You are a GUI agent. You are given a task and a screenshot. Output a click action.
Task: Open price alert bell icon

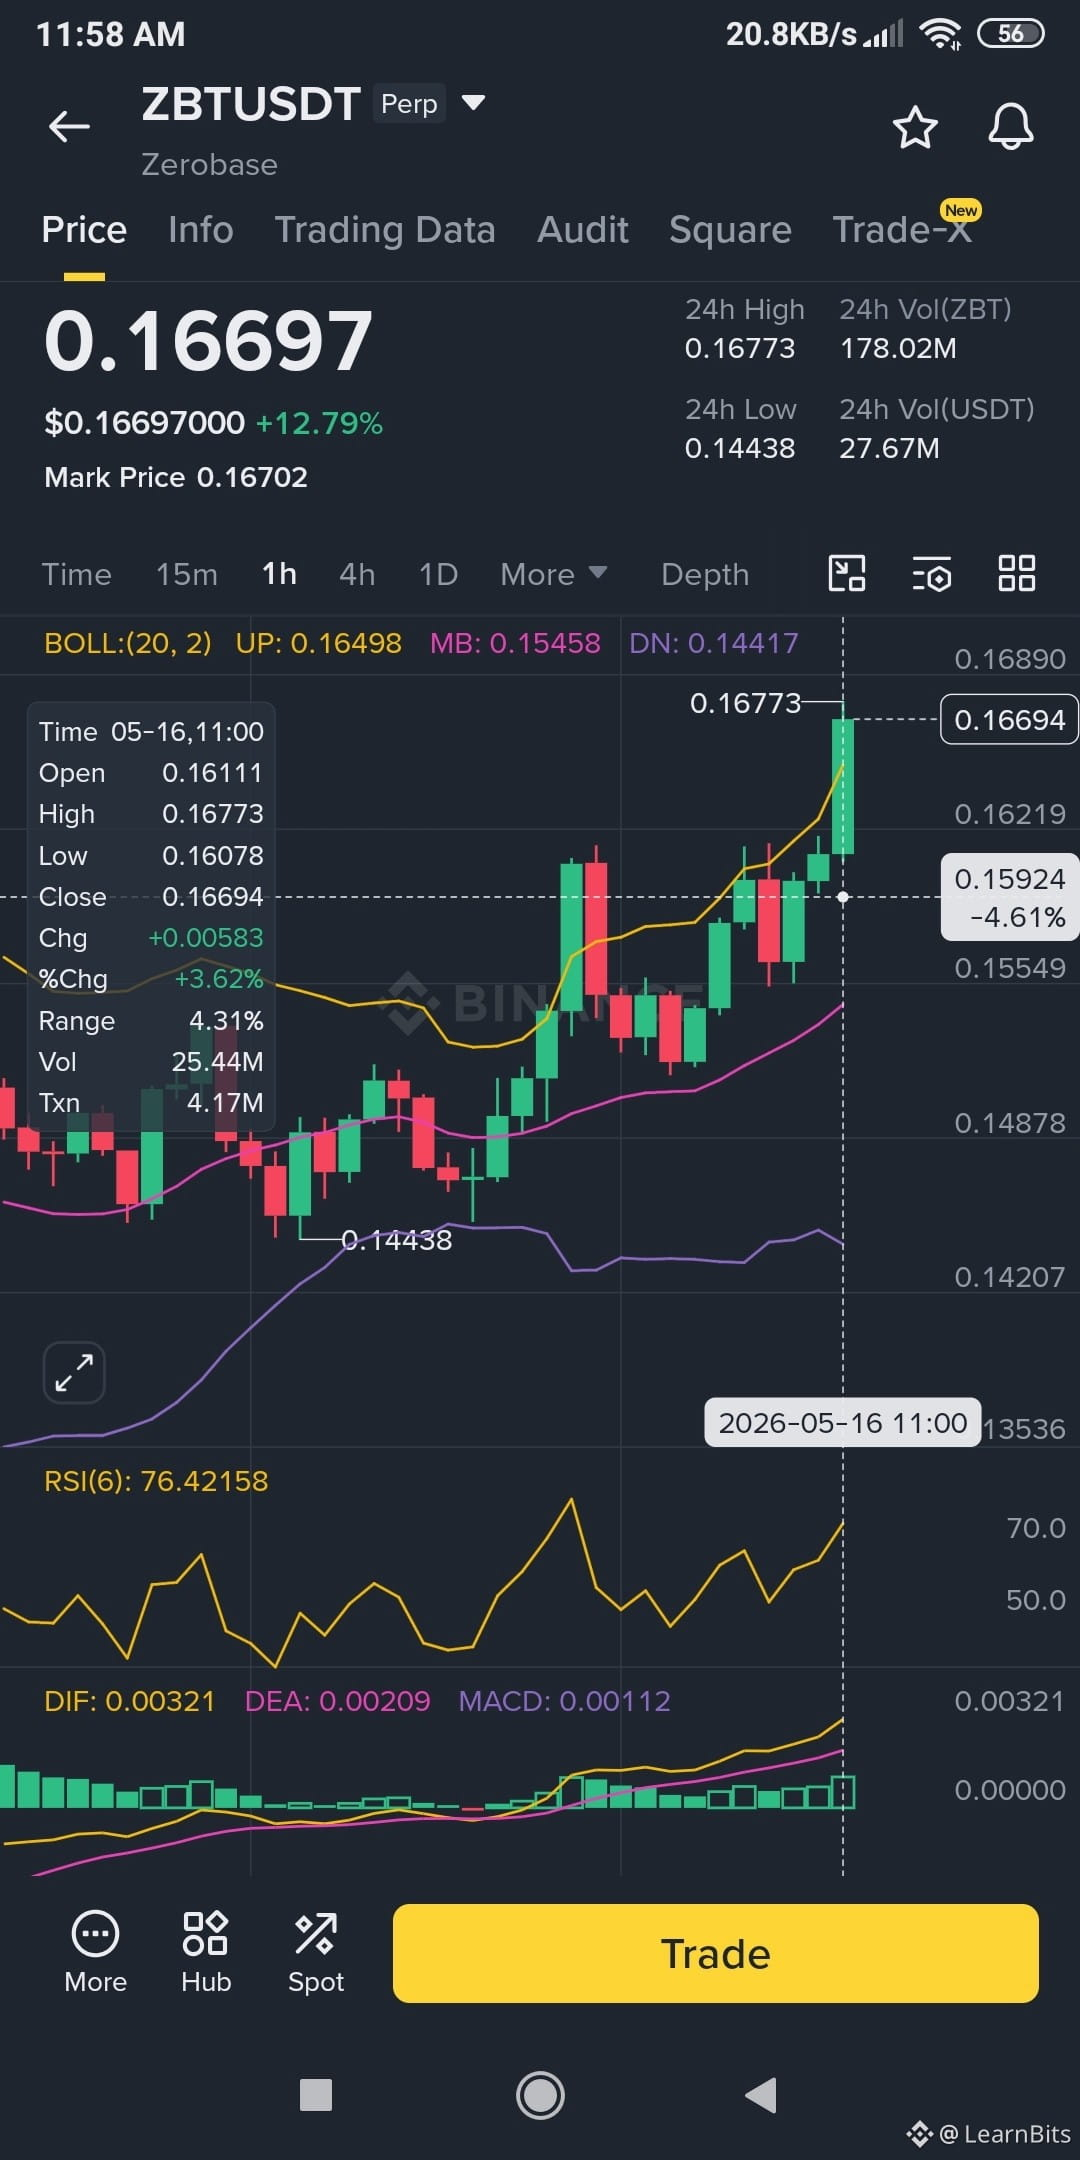(1011, 127)
